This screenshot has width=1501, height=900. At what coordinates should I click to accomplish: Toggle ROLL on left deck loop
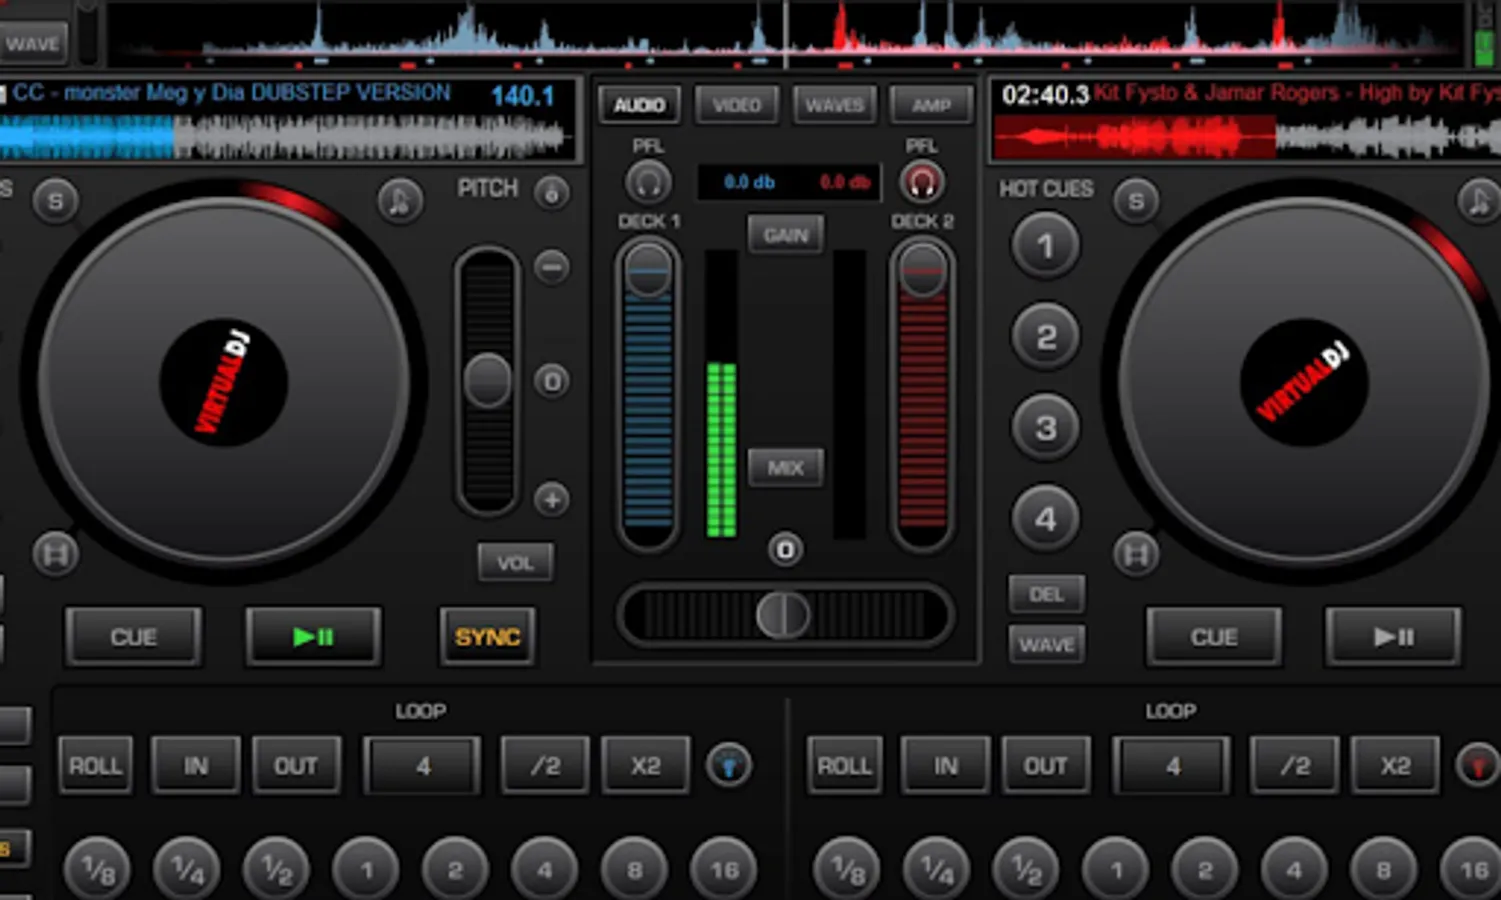(x=95, y=766)
